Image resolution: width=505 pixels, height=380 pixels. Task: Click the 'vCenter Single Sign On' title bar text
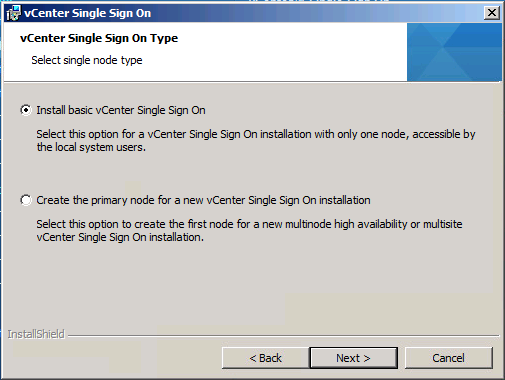click(x=88, y=13)
